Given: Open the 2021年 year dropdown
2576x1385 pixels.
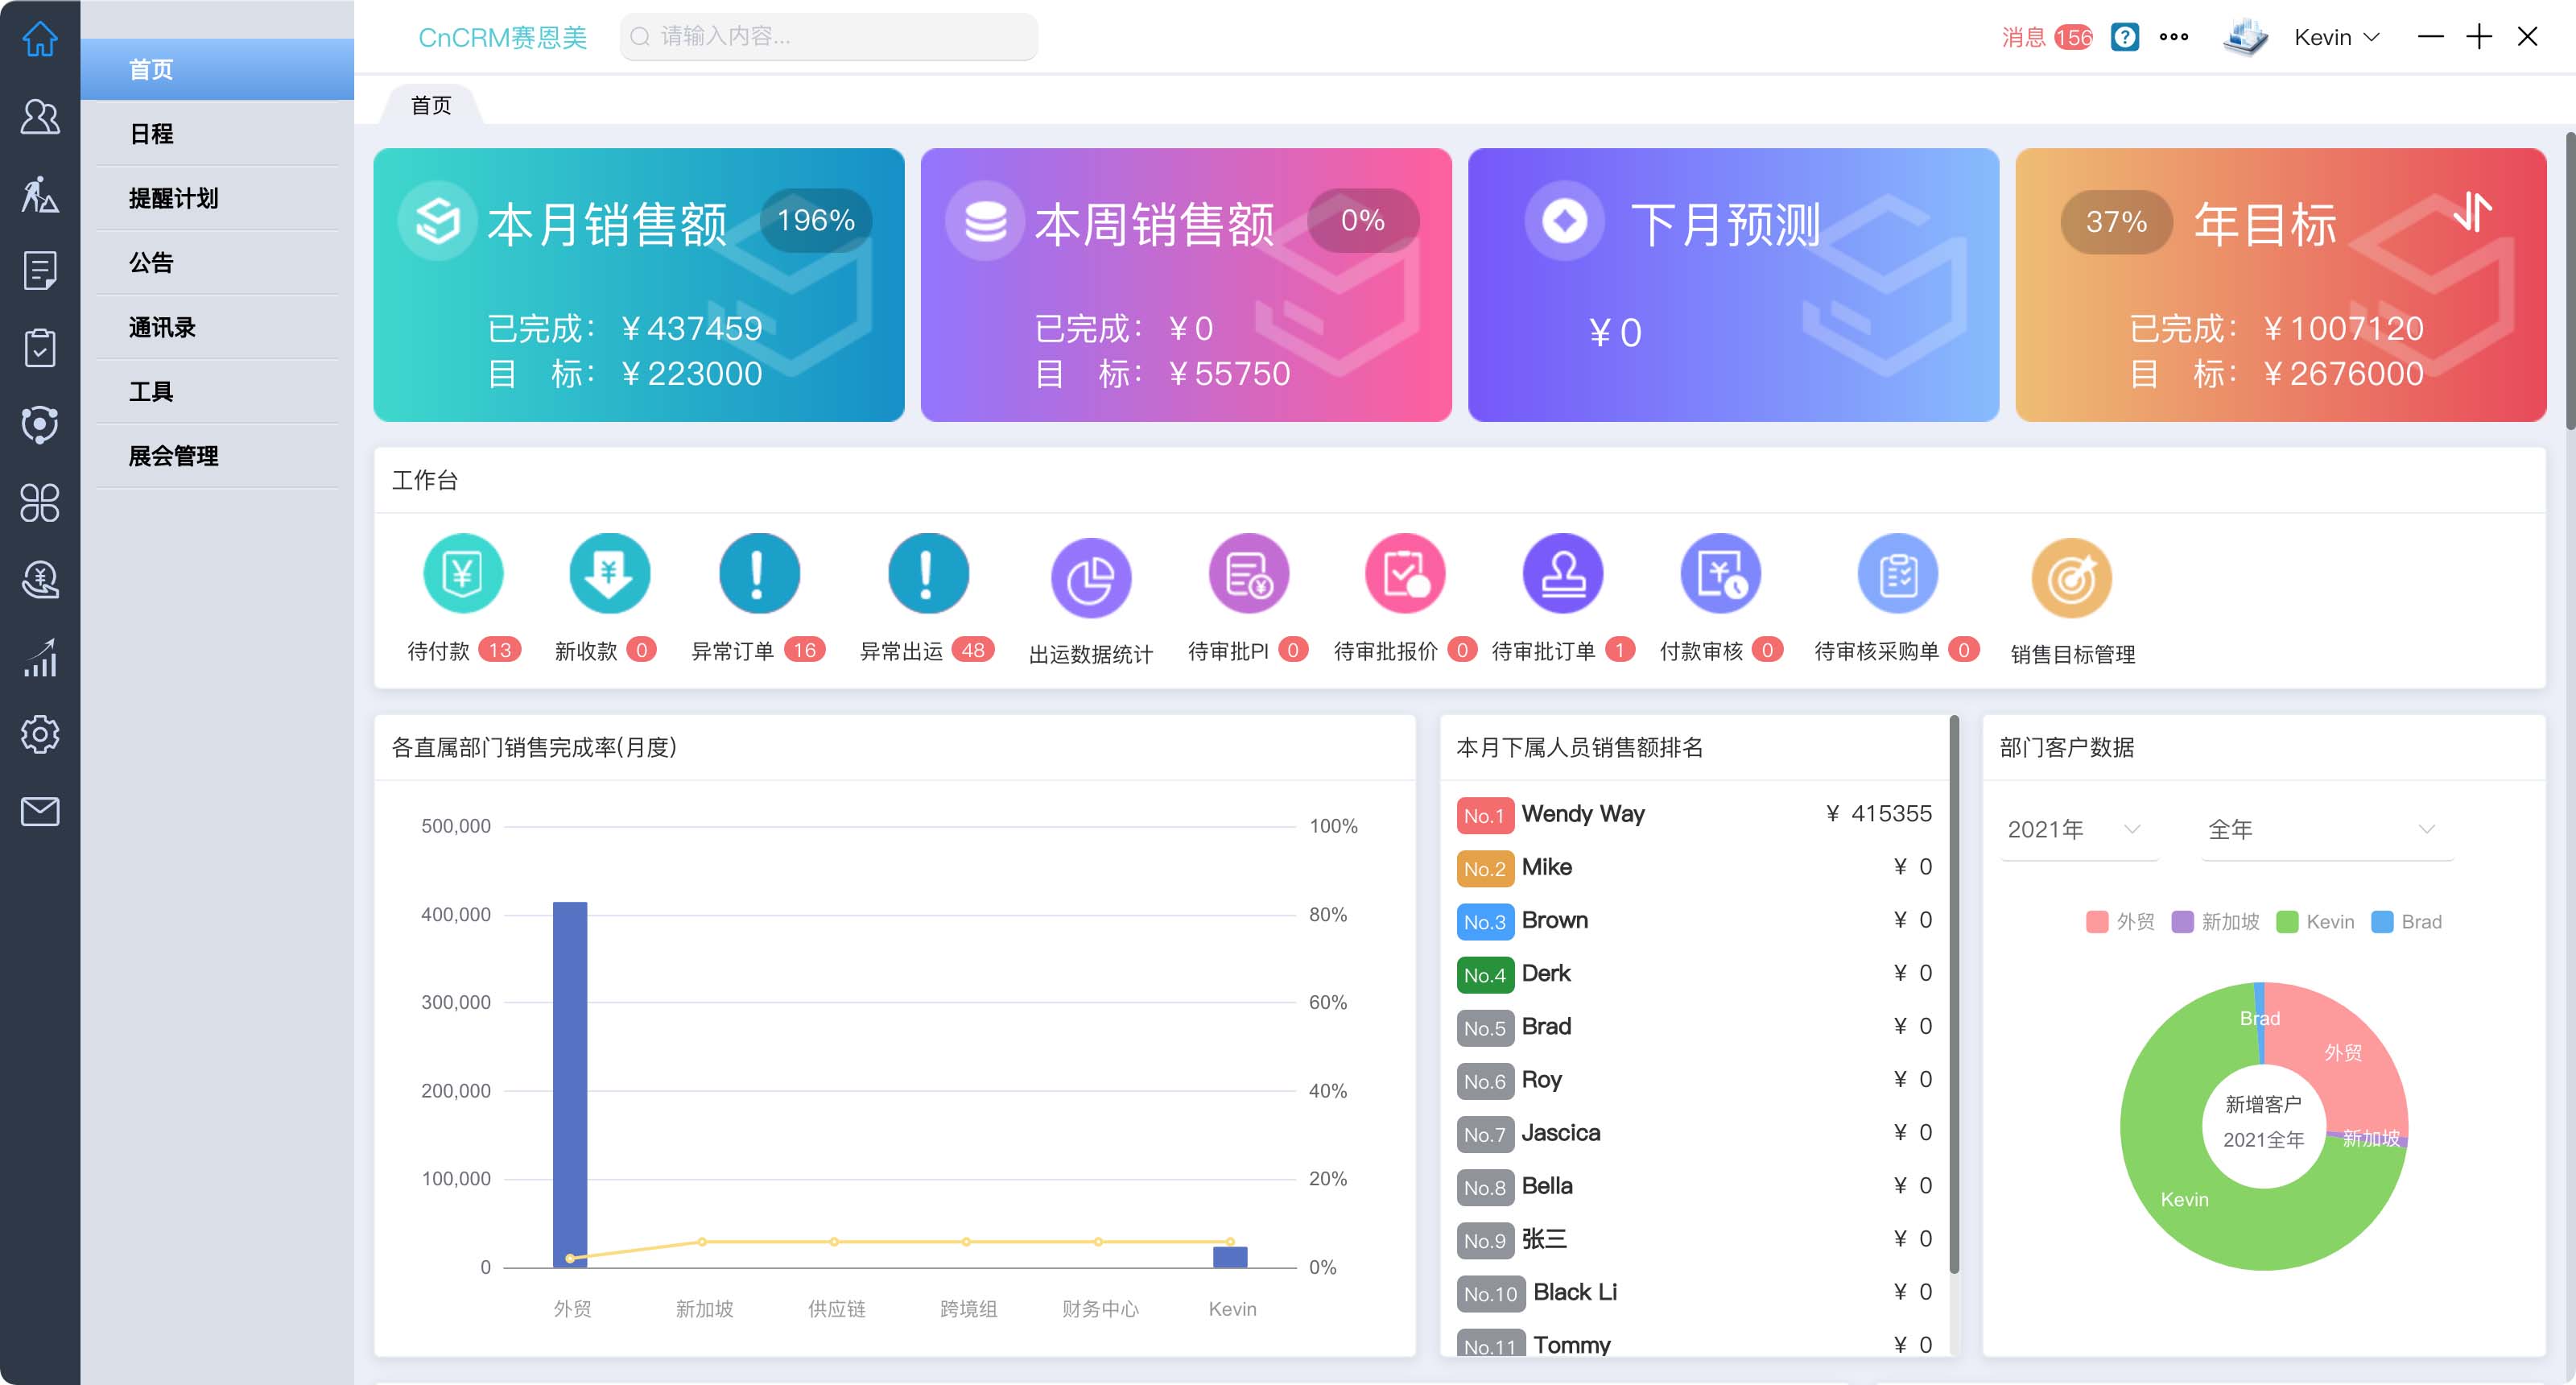Looking at the screenshot, I should [x=2077, y=828].
